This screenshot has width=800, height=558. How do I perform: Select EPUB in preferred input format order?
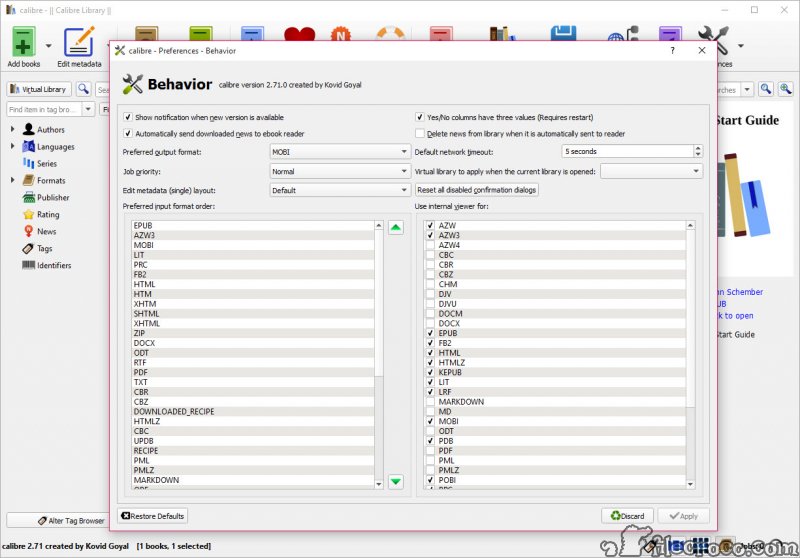253,225
